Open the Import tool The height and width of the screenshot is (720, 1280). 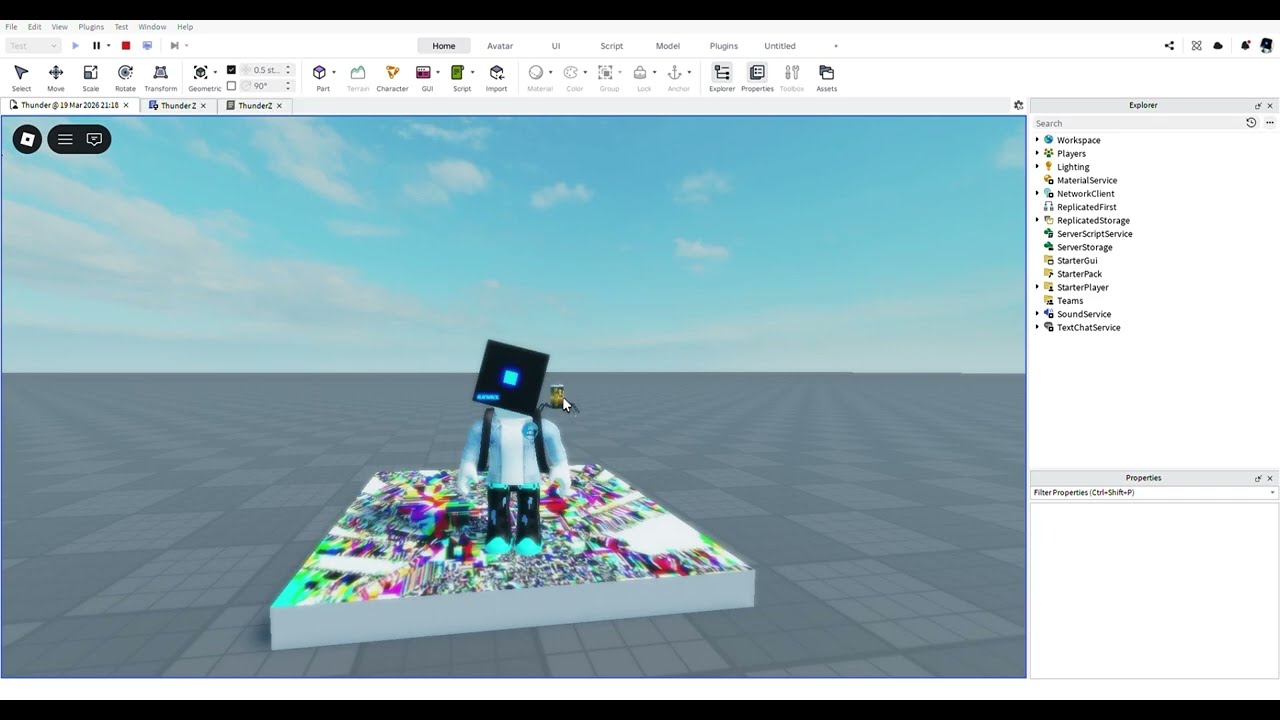497,77
